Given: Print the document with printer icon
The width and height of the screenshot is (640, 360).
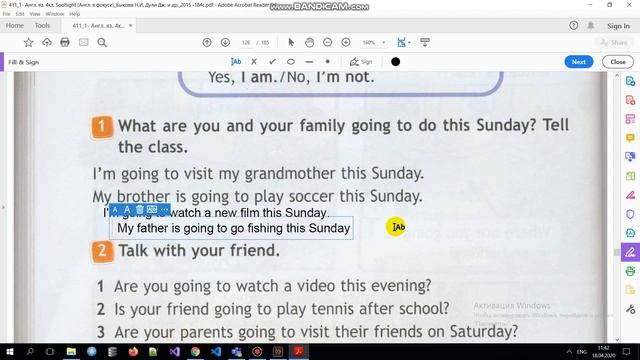Looking at the screenshot, I should click(x=65, y=42).
